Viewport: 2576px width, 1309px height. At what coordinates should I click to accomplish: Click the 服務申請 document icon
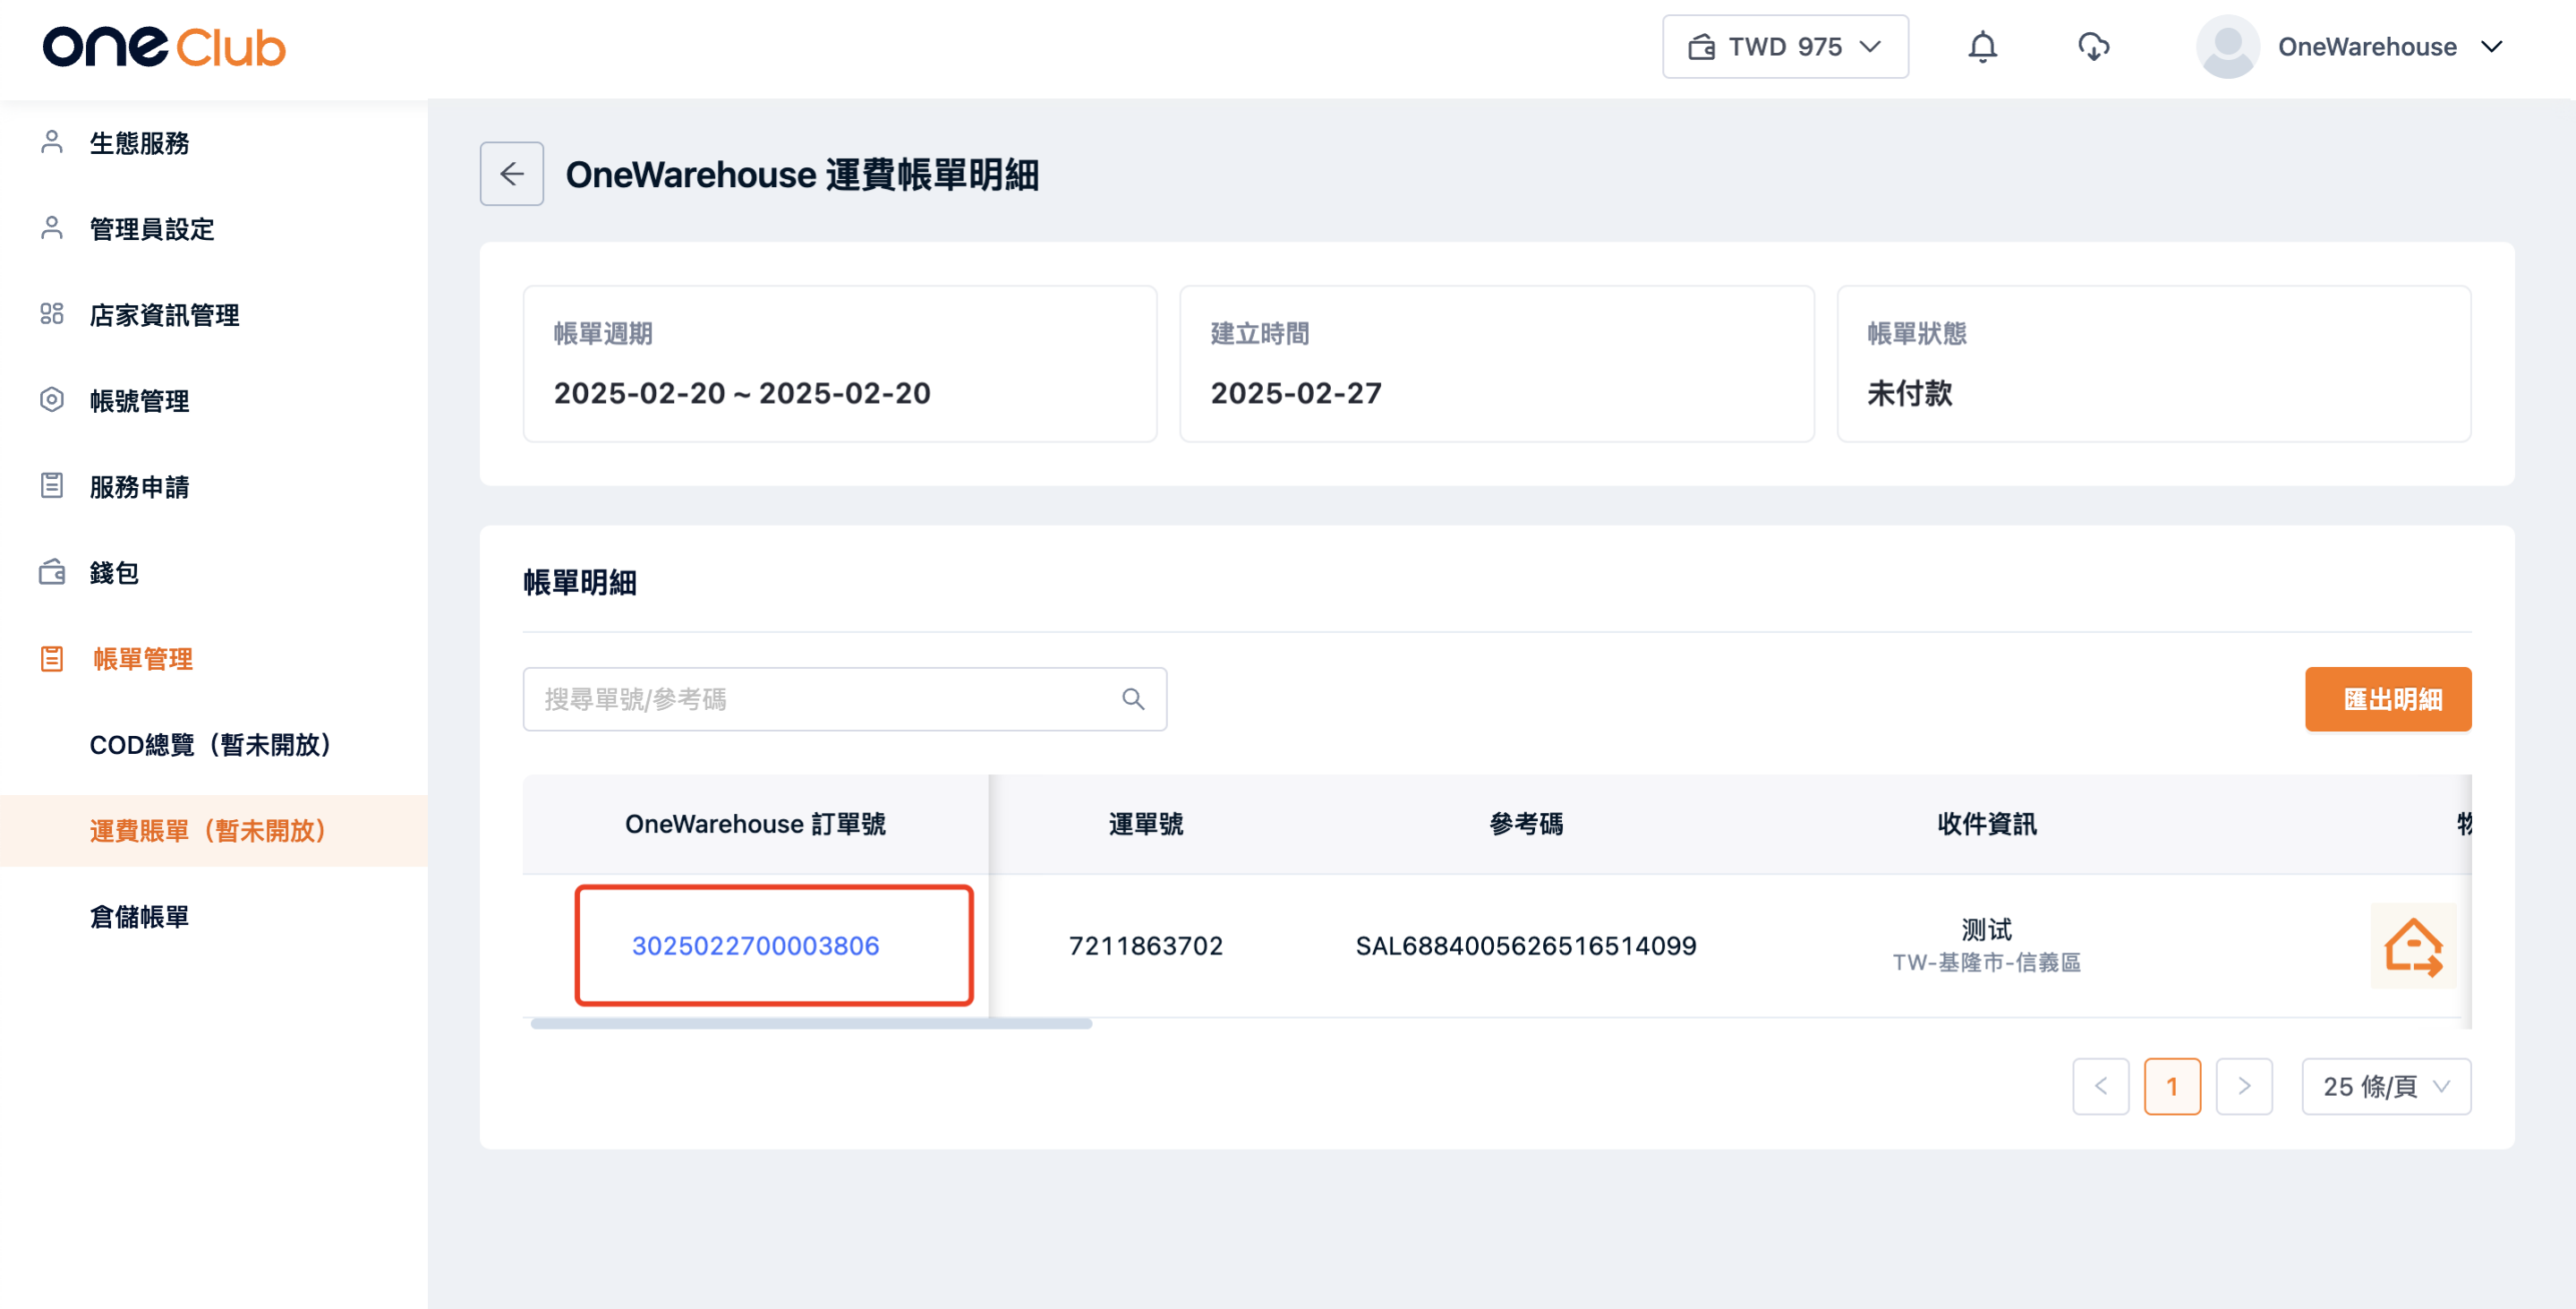click(x=52, y=486)
